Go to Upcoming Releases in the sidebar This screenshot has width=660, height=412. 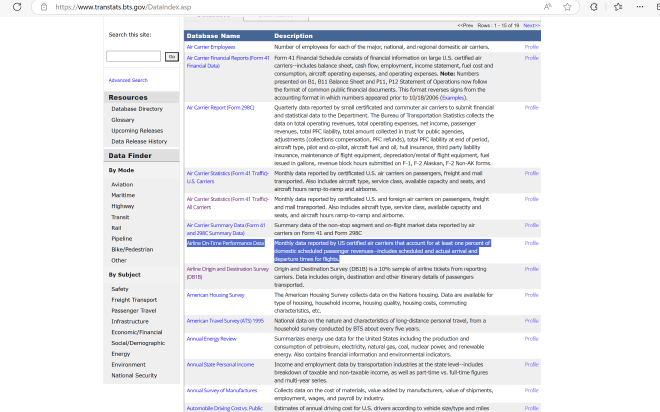coord(139,130)
